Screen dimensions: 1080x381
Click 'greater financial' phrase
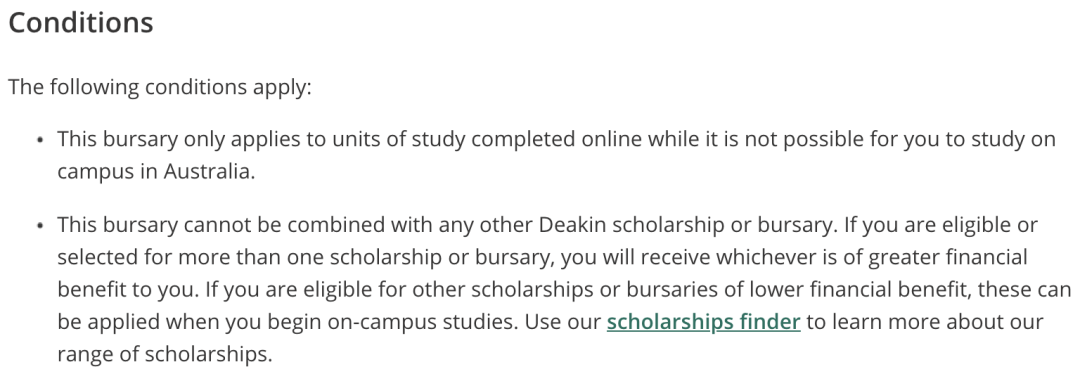pyautogui.click(x=948, y=258)
